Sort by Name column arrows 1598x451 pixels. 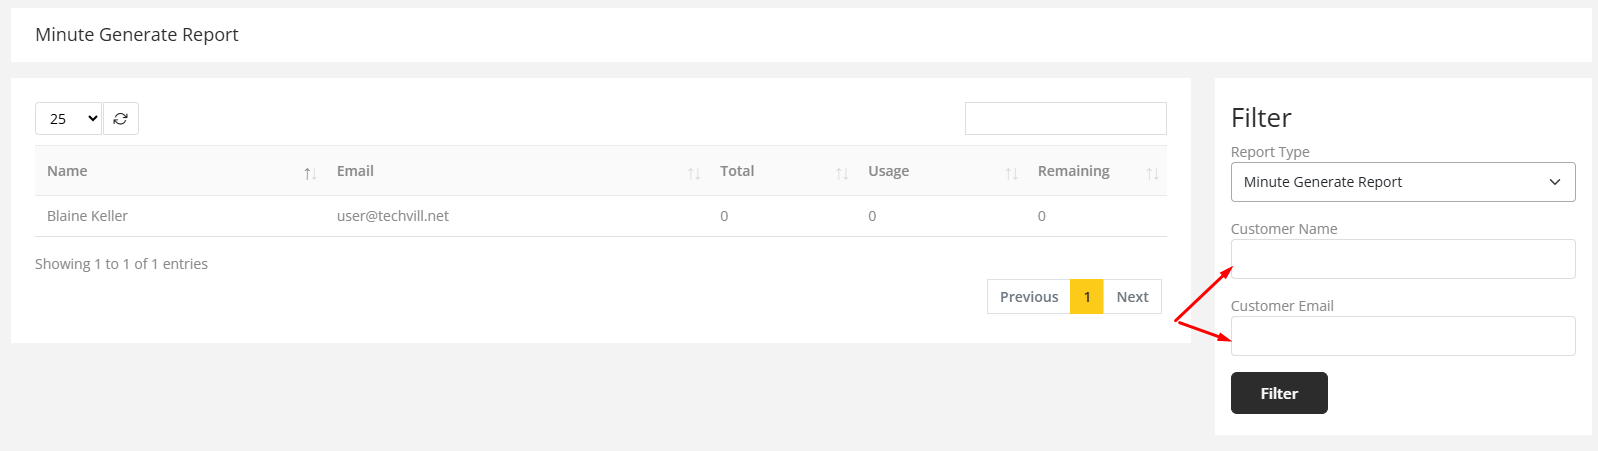[x=310, y=174]
